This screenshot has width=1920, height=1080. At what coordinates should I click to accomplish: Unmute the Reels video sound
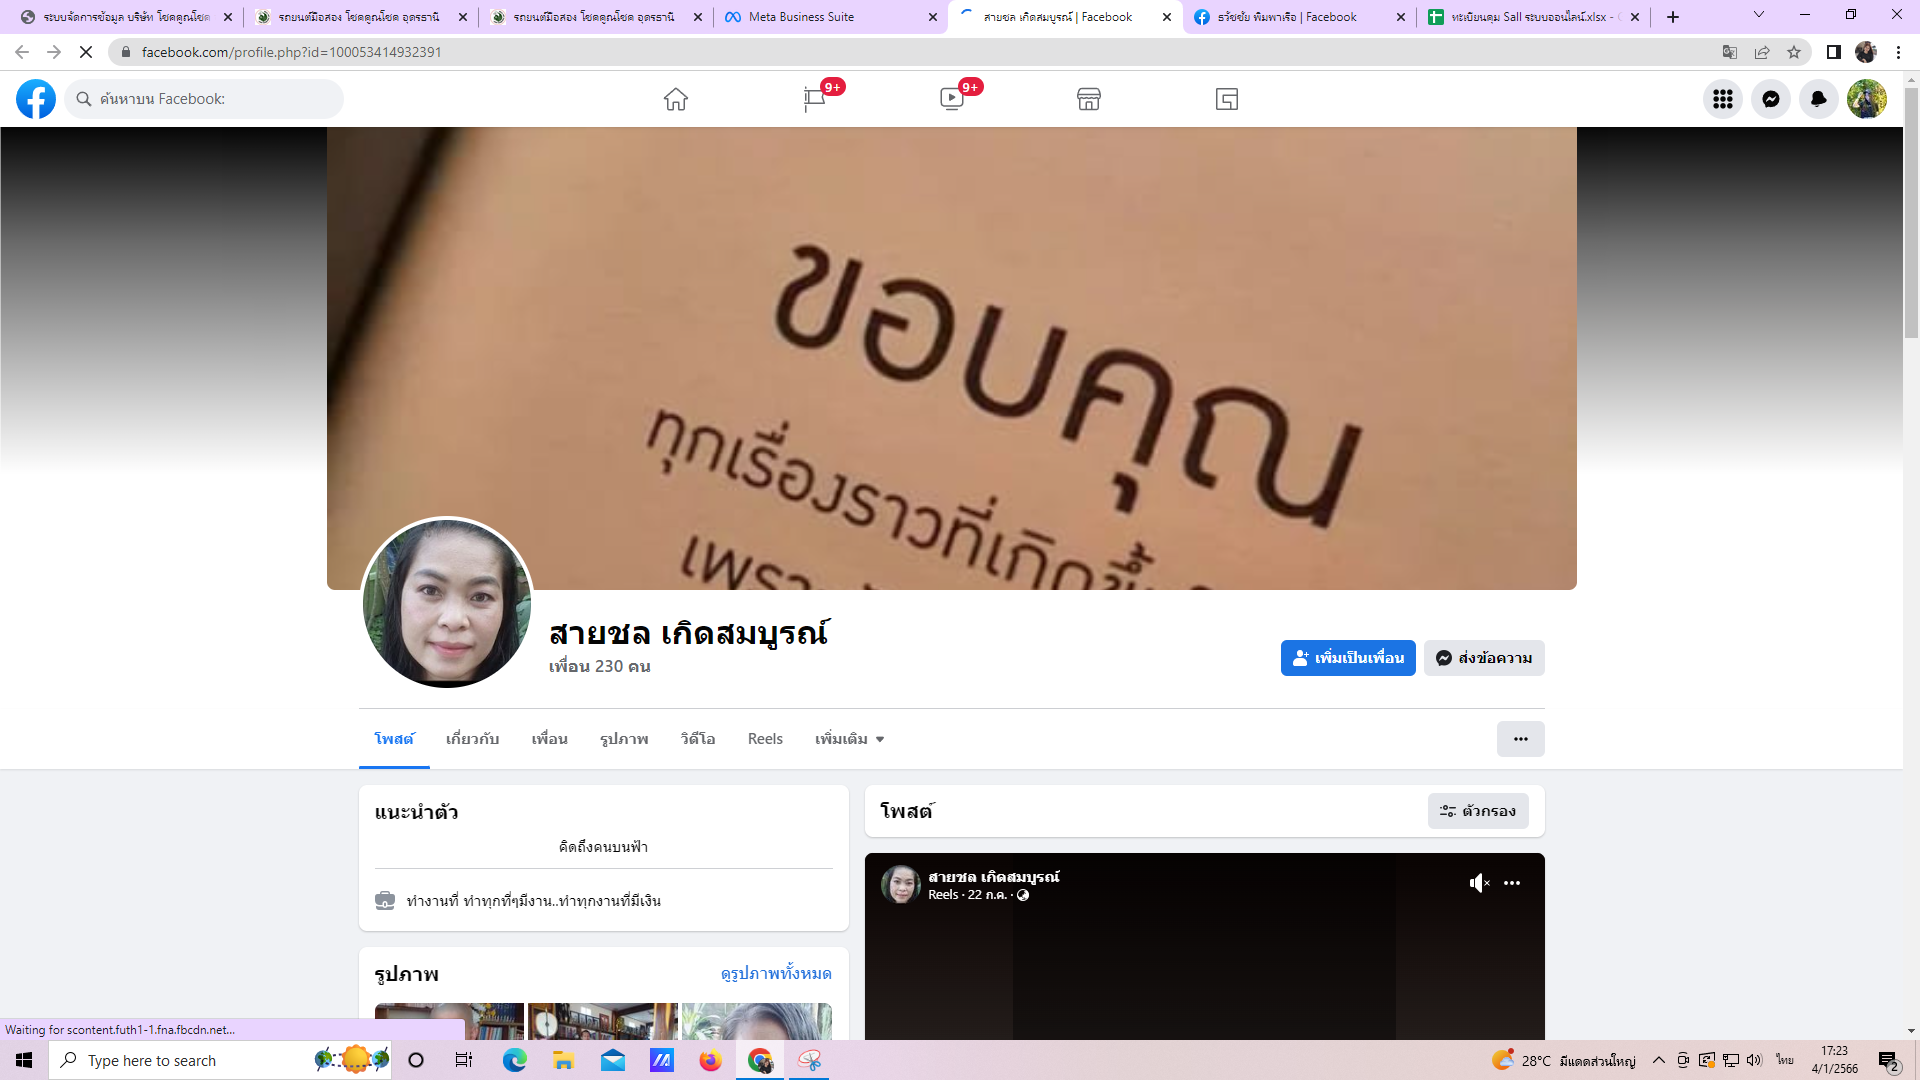(x=1479, y=883)
